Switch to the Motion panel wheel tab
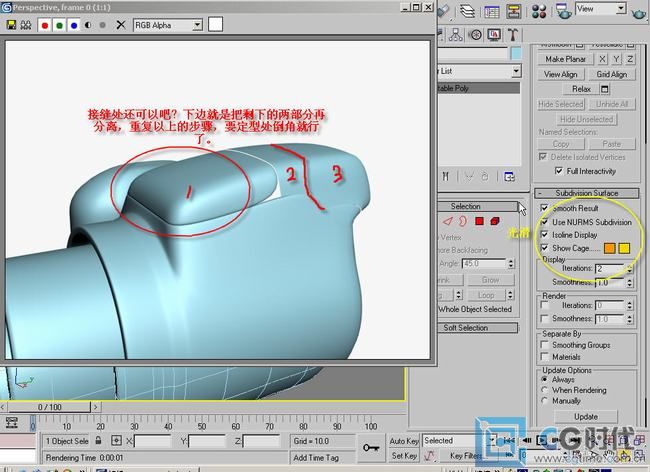 (475, 35)
